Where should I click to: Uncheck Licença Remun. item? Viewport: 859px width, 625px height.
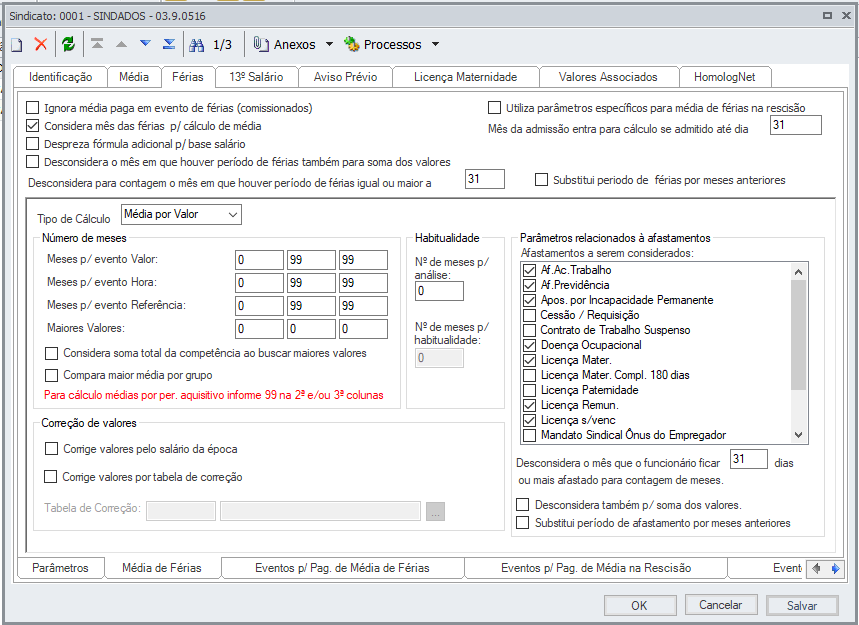[x=529, y=405]
